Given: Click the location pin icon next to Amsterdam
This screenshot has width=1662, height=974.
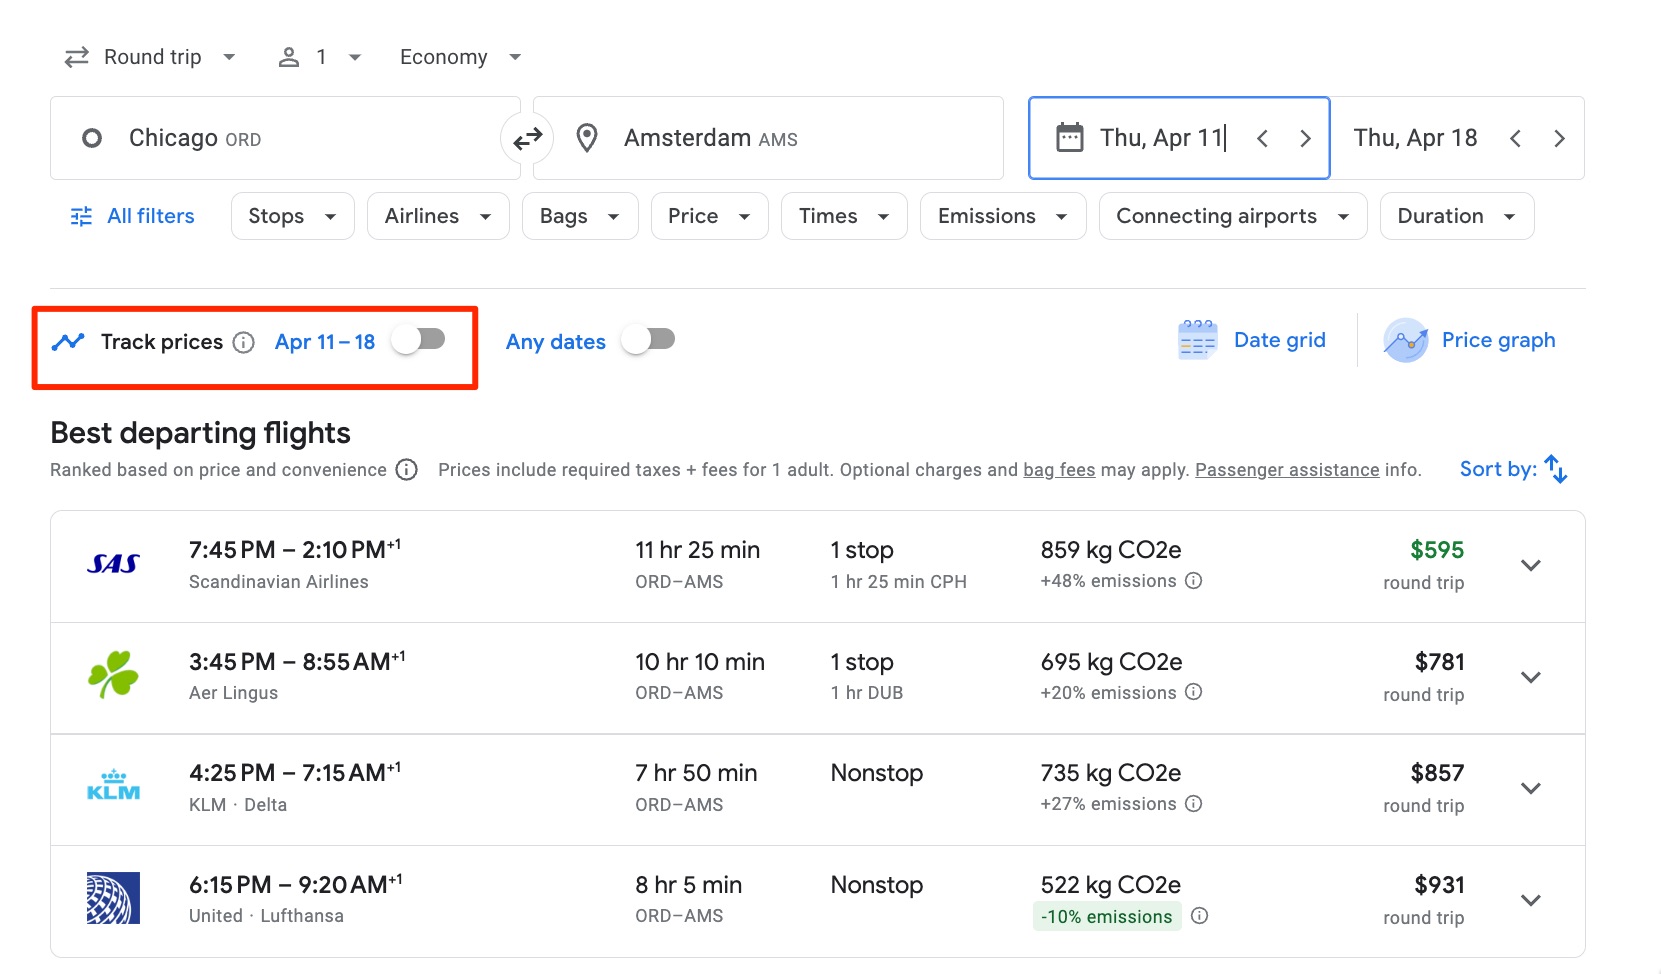Looking at the screenshot, I should [586, 138].
